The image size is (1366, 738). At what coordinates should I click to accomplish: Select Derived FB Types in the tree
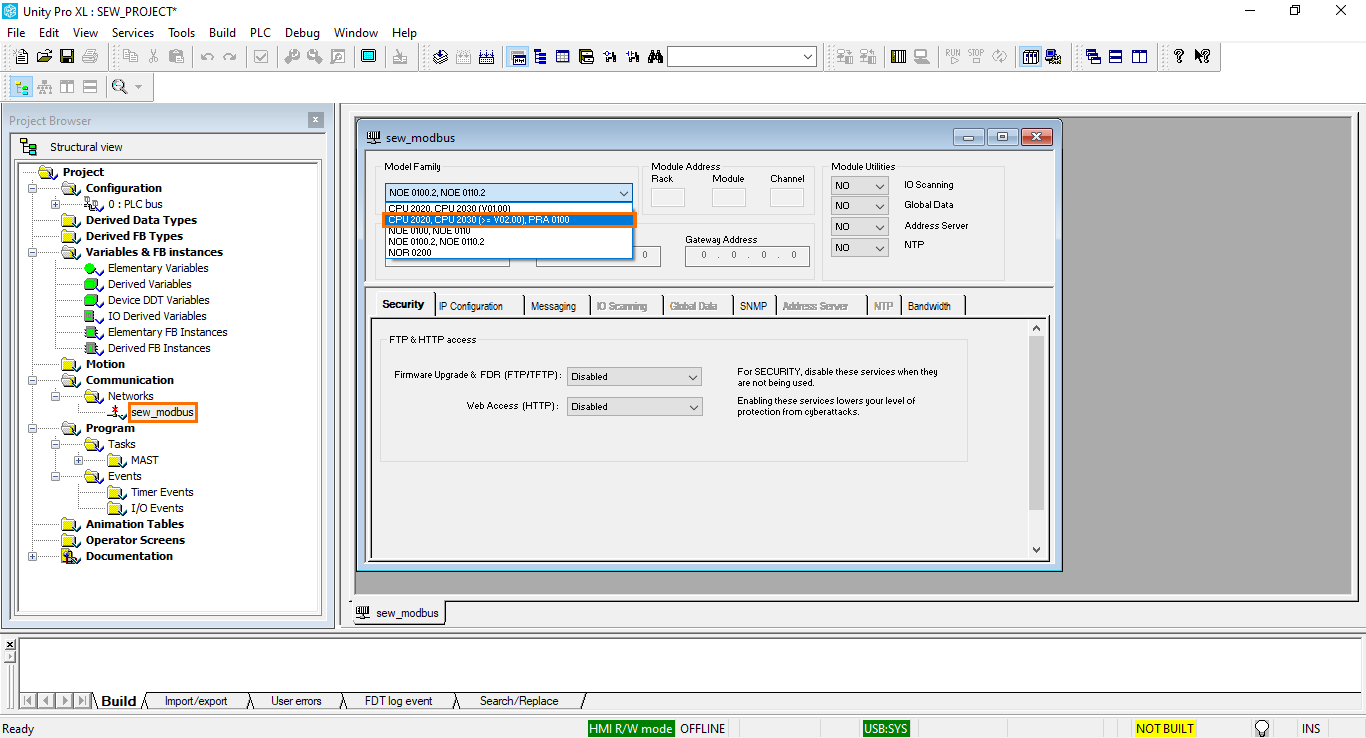click(x=134, y=236)
